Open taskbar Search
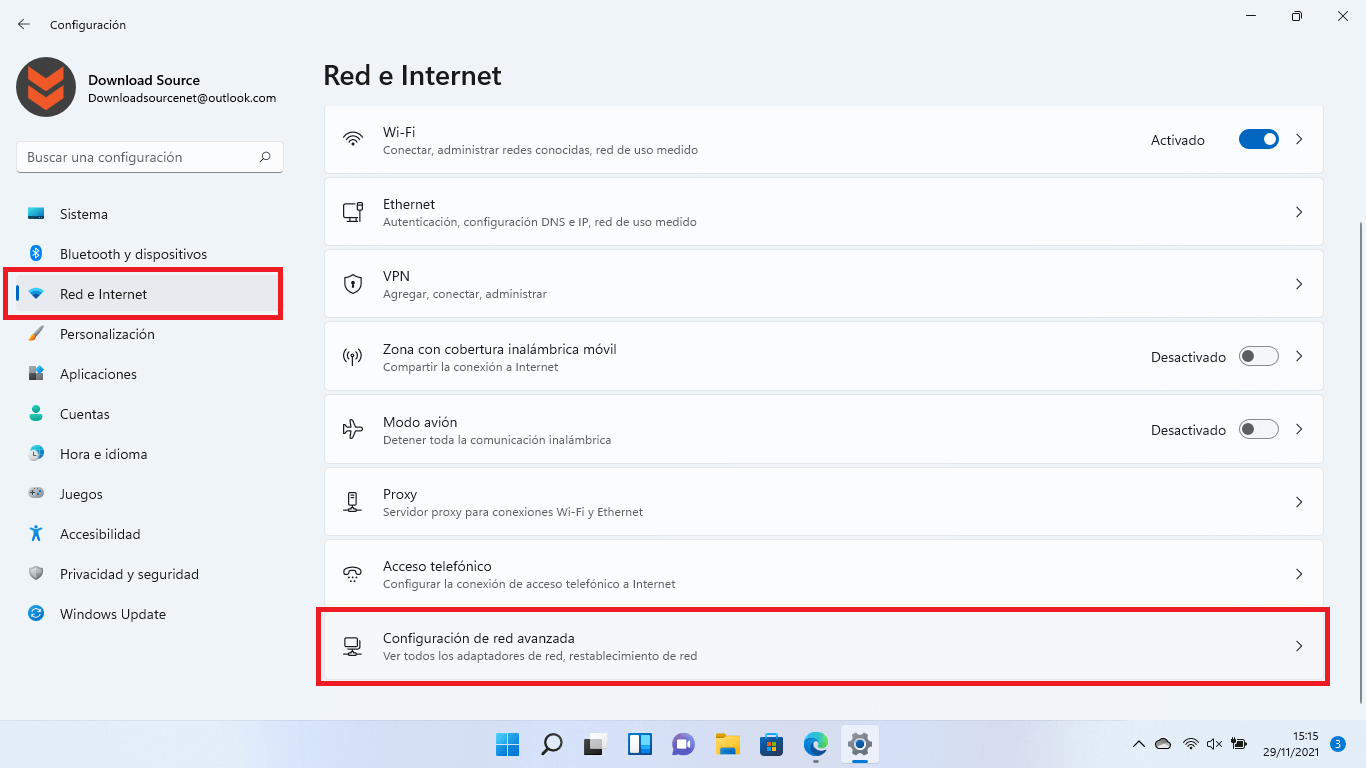This screenshot has width=1366, height=768. [551, 744]
